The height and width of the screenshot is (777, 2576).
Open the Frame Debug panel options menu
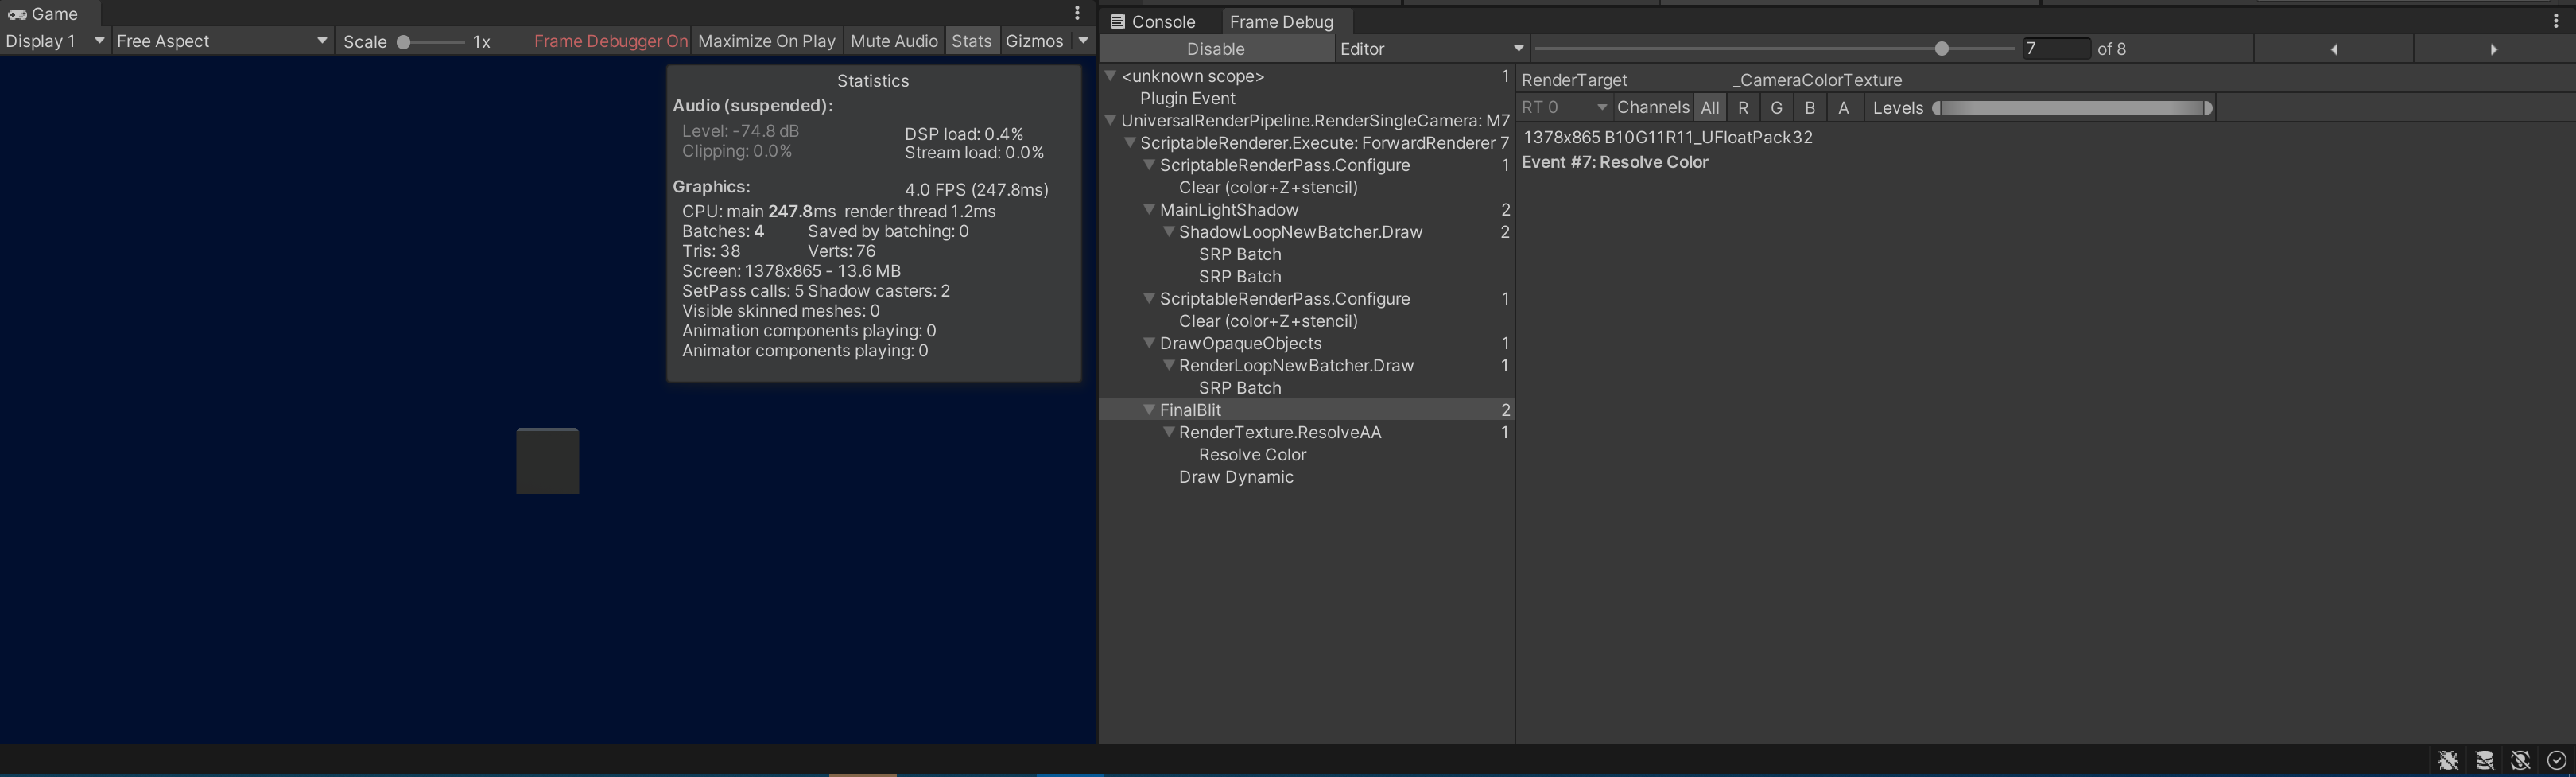coord(2558,21)
